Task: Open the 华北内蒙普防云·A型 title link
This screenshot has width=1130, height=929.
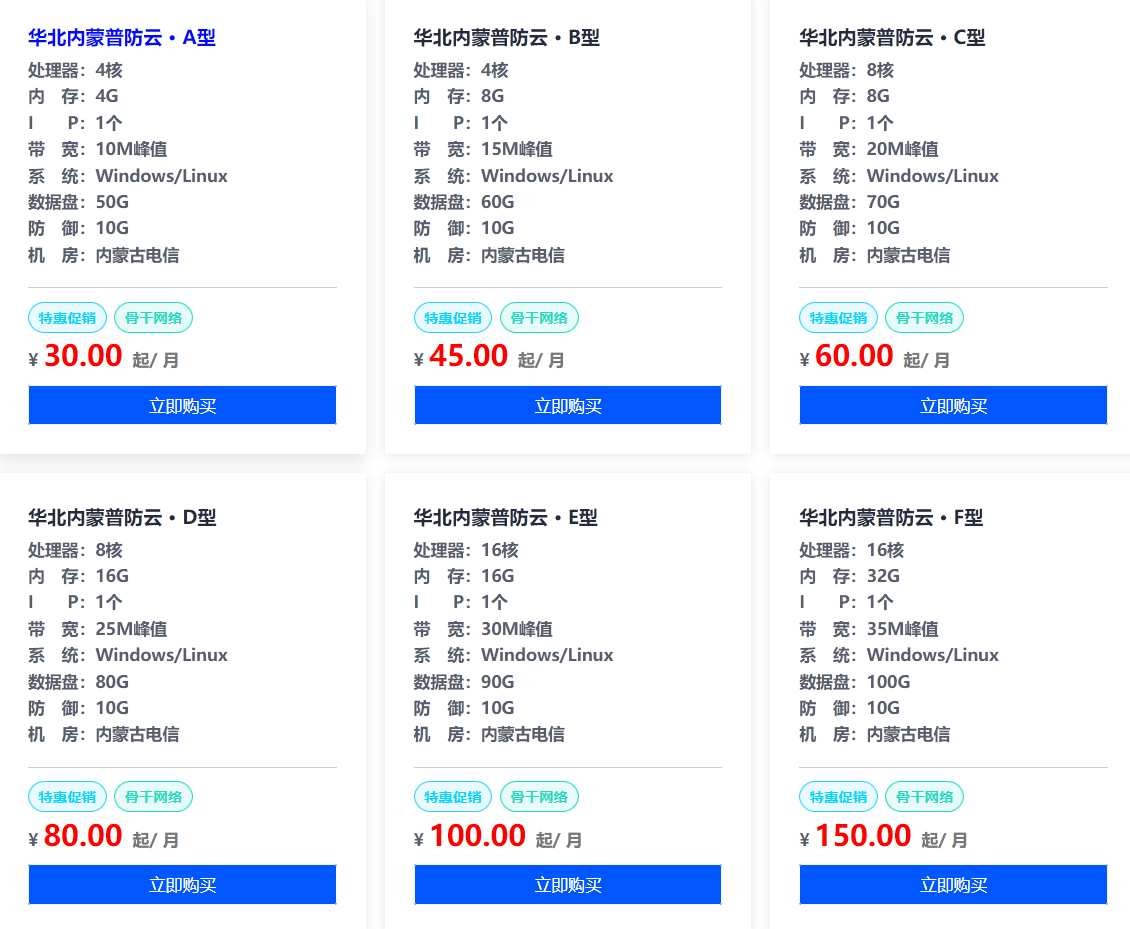Action: click(x=122, y=38)
